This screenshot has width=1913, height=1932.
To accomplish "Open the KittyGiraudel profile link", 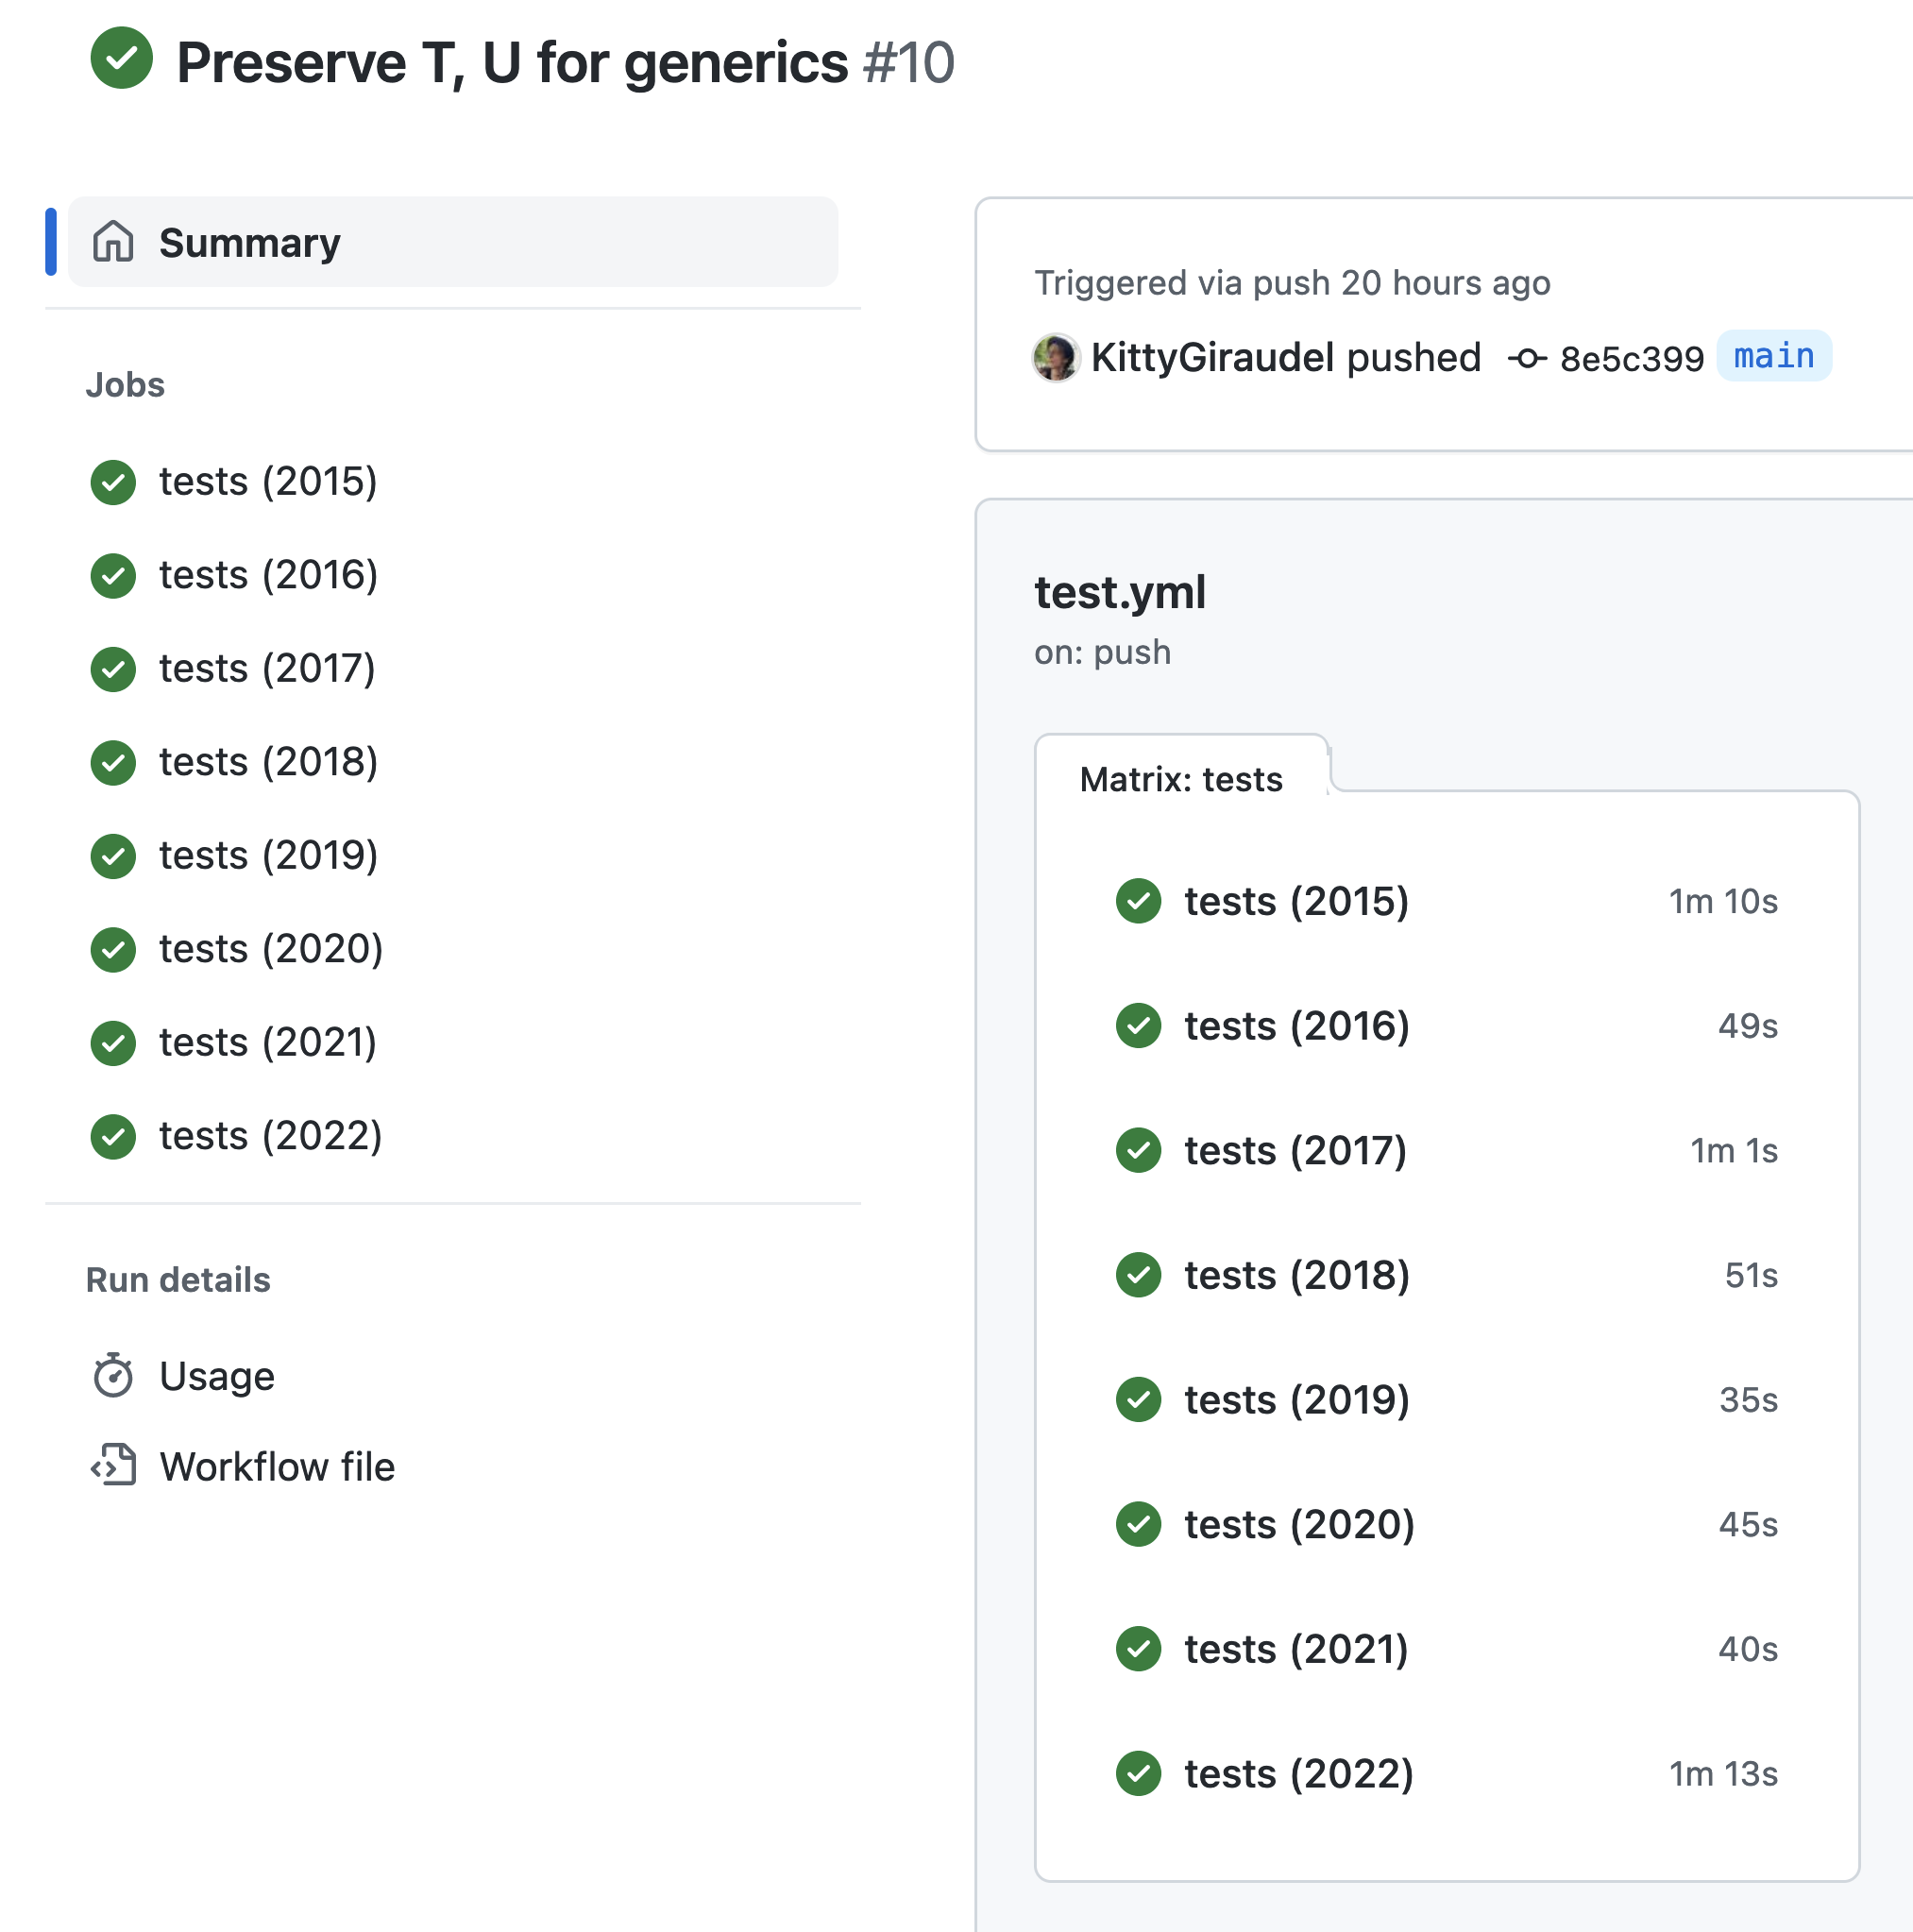I will [1215, 357].
